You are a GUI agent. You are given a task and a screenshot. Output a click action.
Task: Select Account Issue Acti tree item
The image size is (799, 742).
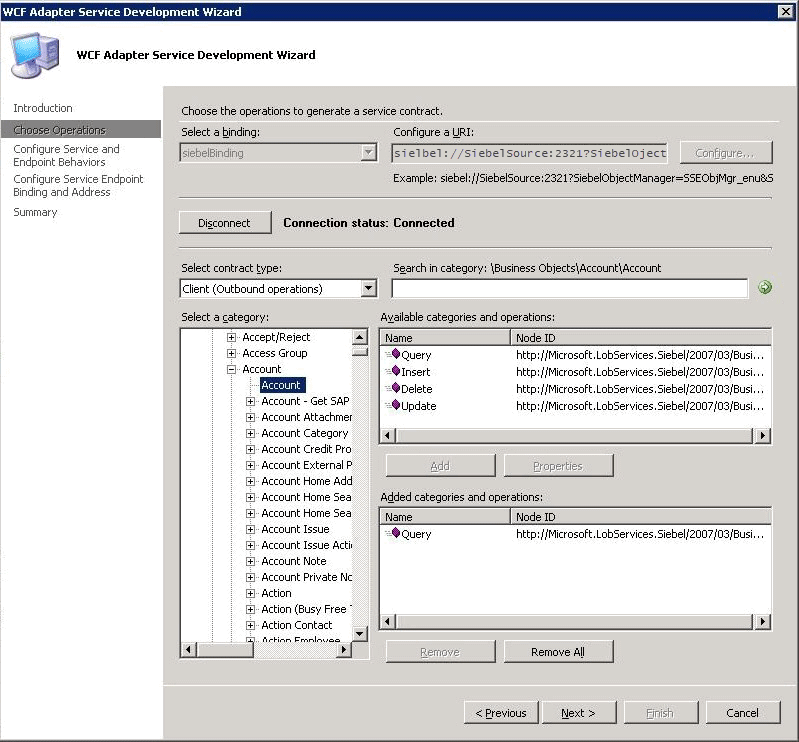(306, 545)
